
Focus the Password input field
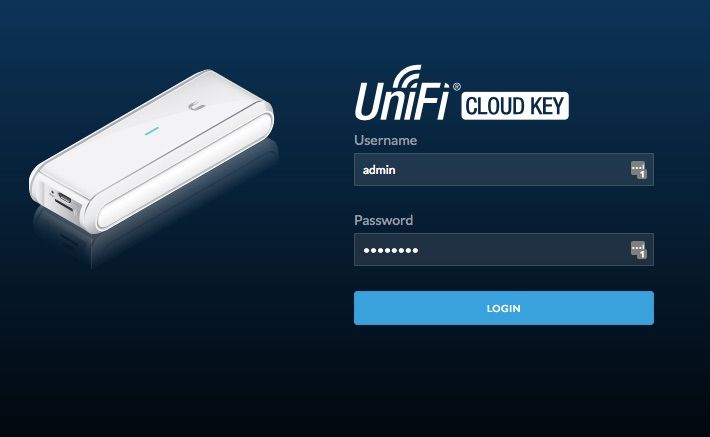coord(504,250)
